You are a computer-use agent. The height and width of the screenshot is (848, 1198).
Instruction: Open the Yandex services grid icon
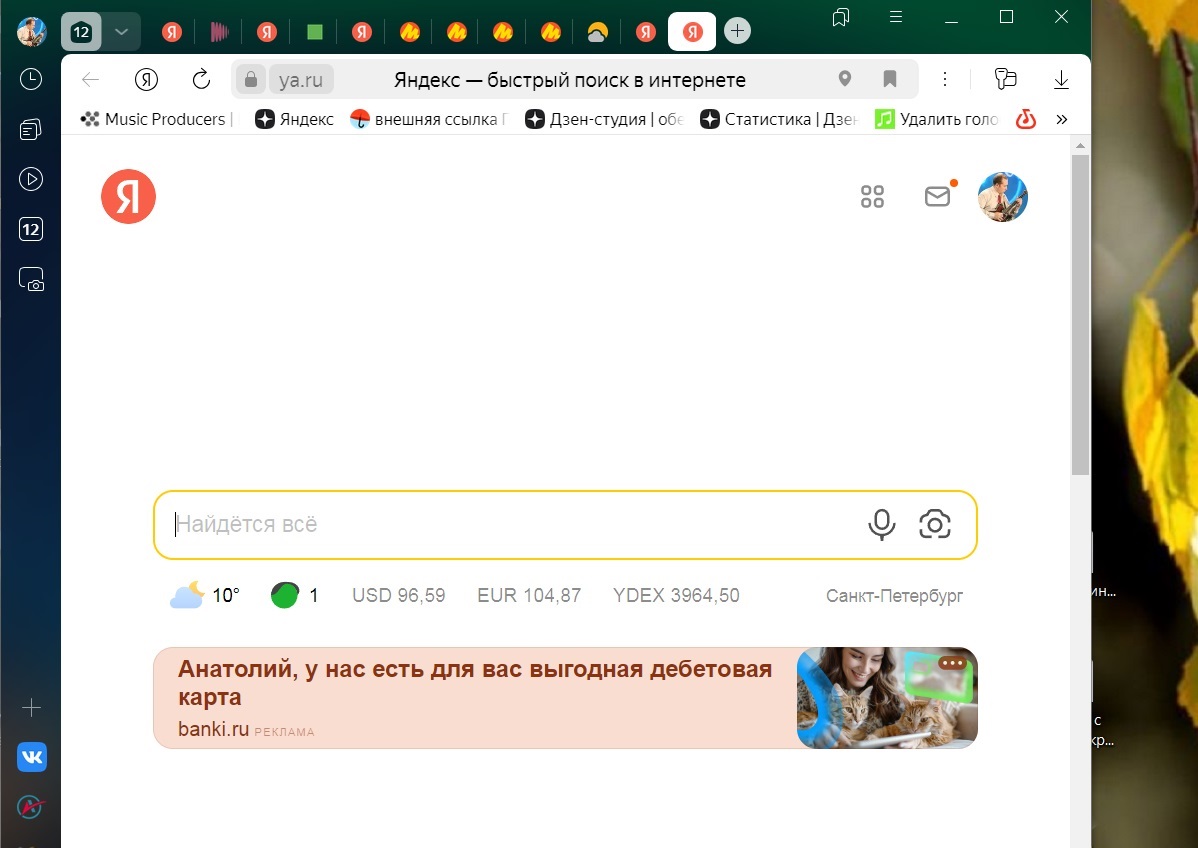point(872,197)
